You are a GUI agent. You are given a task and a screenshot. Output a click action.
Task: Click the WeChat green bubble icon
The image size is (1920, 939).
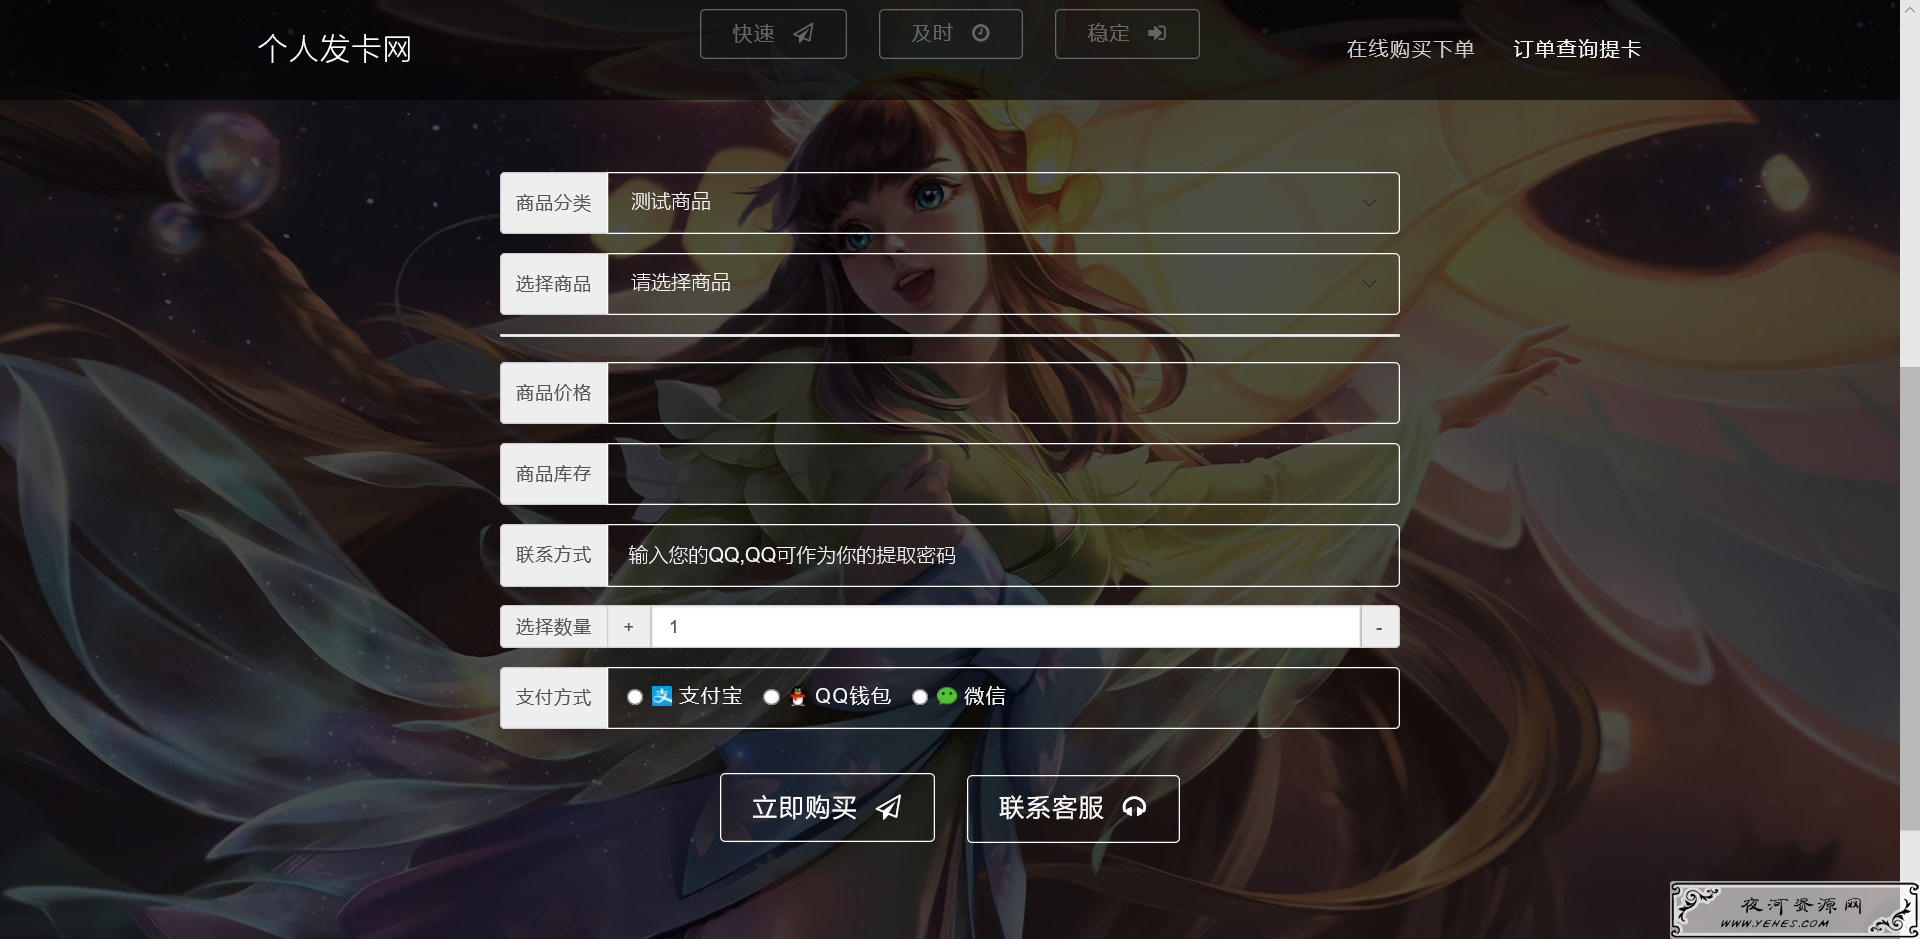click(947, 696)
